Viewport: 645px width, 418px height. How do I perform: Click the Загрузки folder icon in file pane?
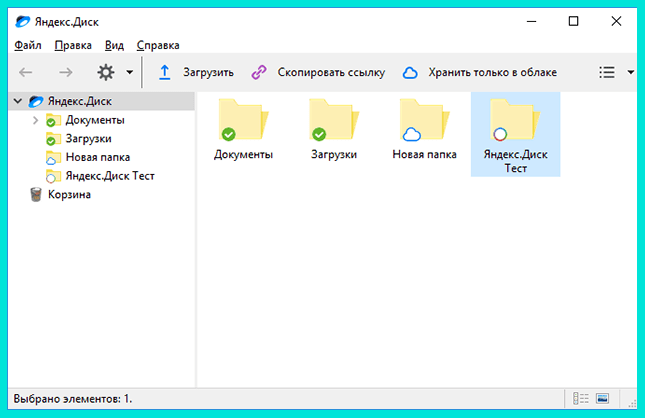[x=334, y=120]
